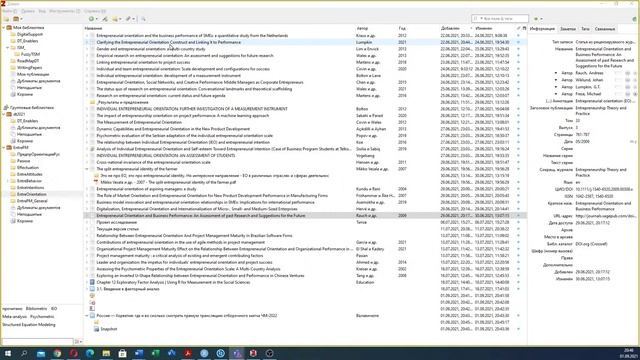
Task: Collapse the Россия — Хорватия web page item
Action: [87, 316]
